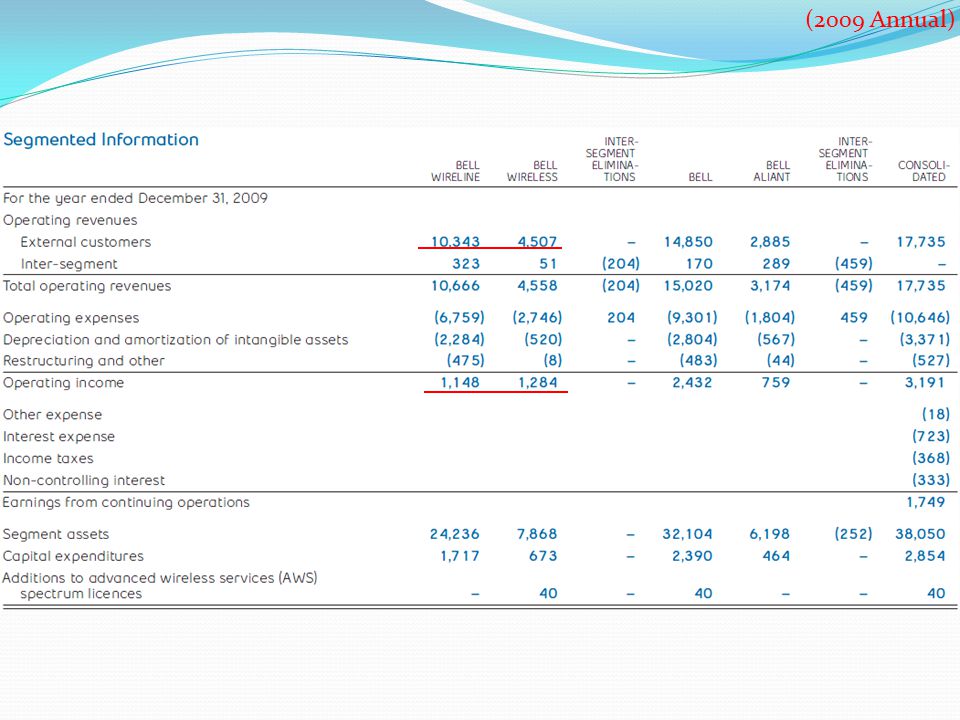Screen dimensions: 960x720
Task: Click consolidated capital expenditures 2,854
Action: (925, 556)
